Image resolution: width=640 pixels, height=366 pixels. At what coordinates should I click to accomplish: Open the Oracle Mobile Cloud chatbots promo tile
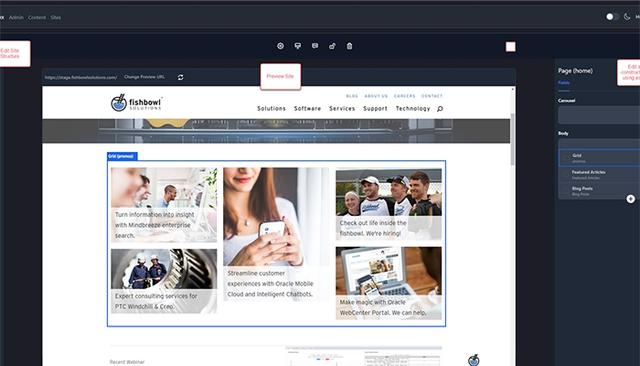click(276, 234)
